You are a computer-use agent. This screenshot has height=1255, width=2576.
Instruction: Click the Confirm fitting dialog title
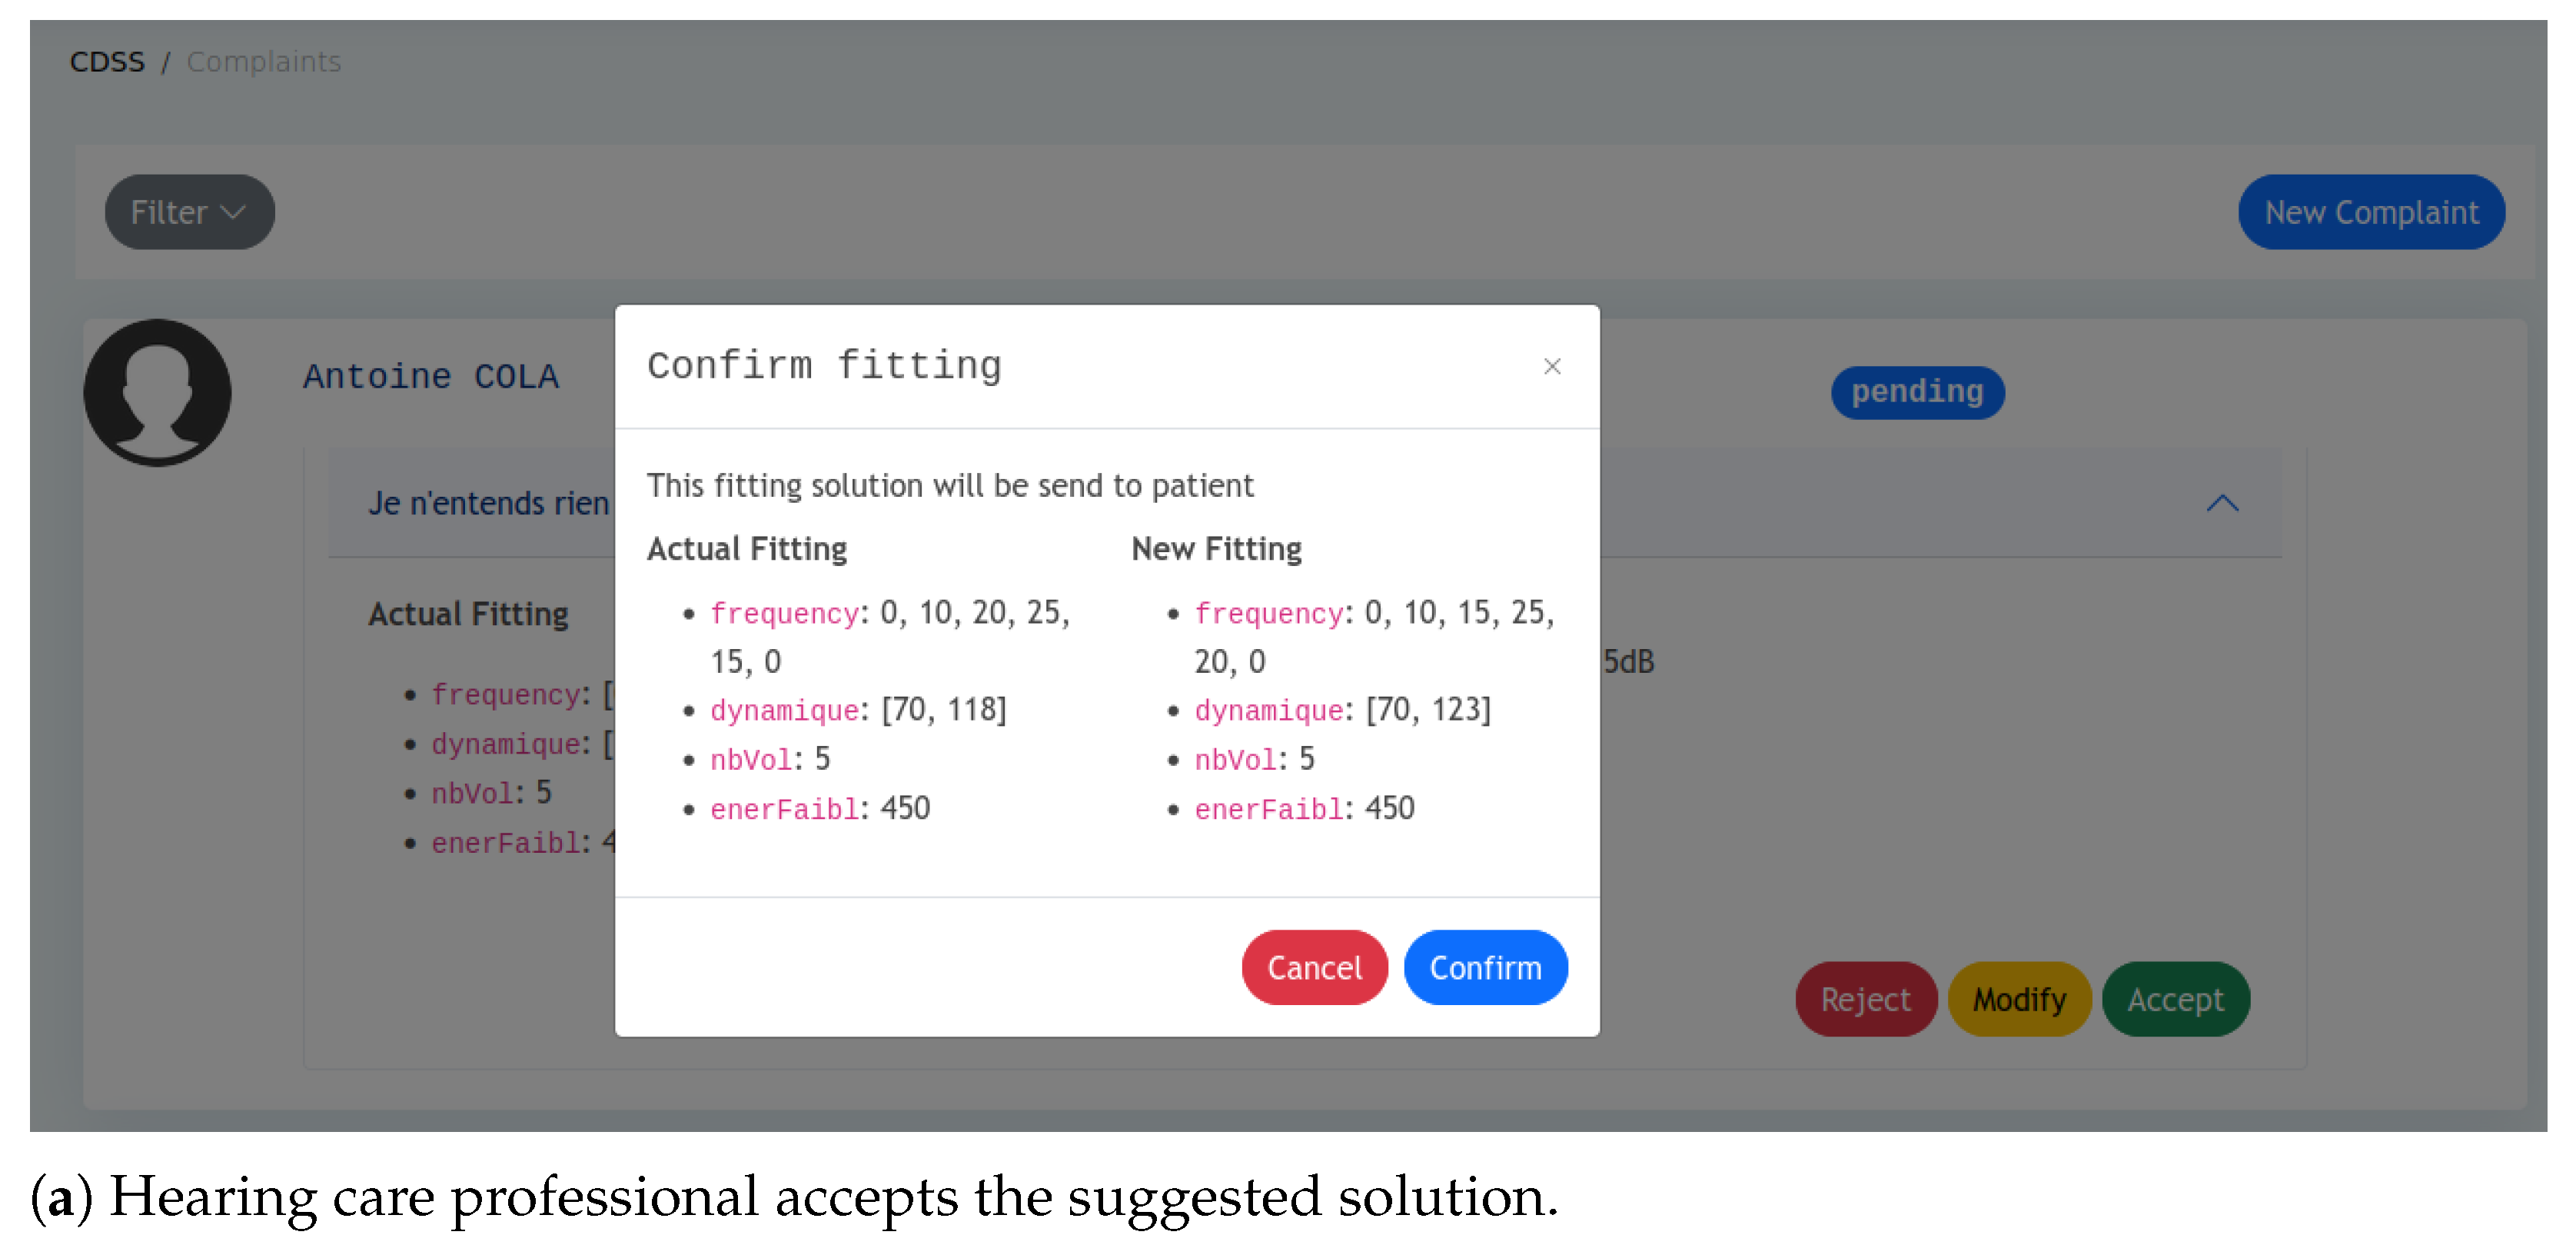[x=824, y=366]
